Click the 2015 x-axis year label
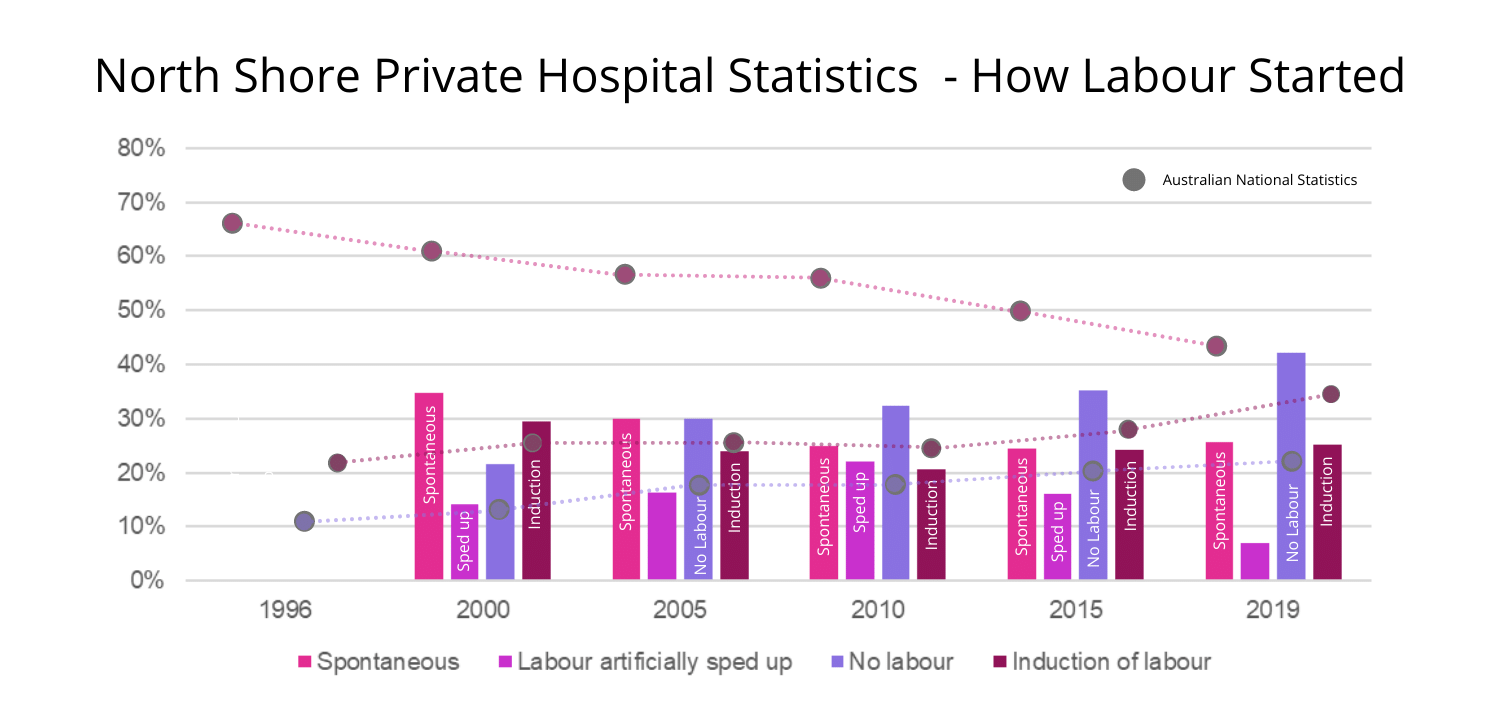 pos(1076,610)
